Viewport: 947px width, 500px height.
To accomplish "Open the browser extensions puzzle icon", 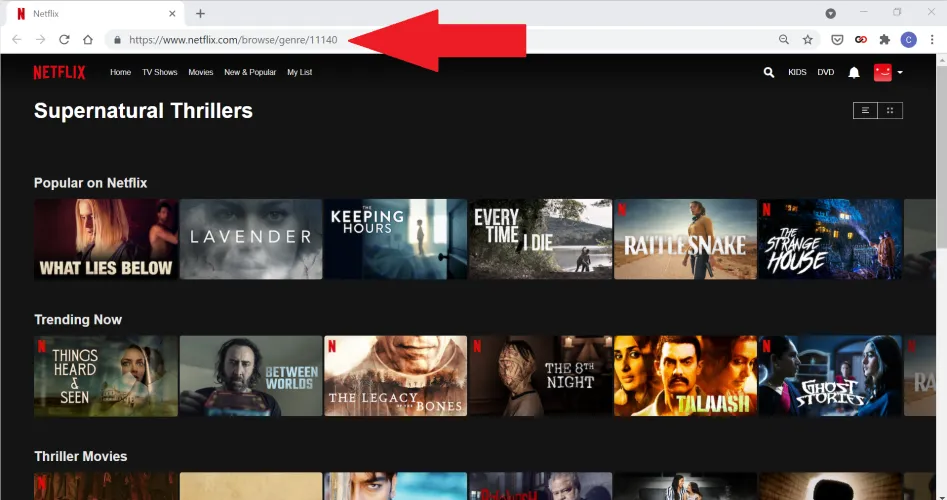I will (884, 40).
